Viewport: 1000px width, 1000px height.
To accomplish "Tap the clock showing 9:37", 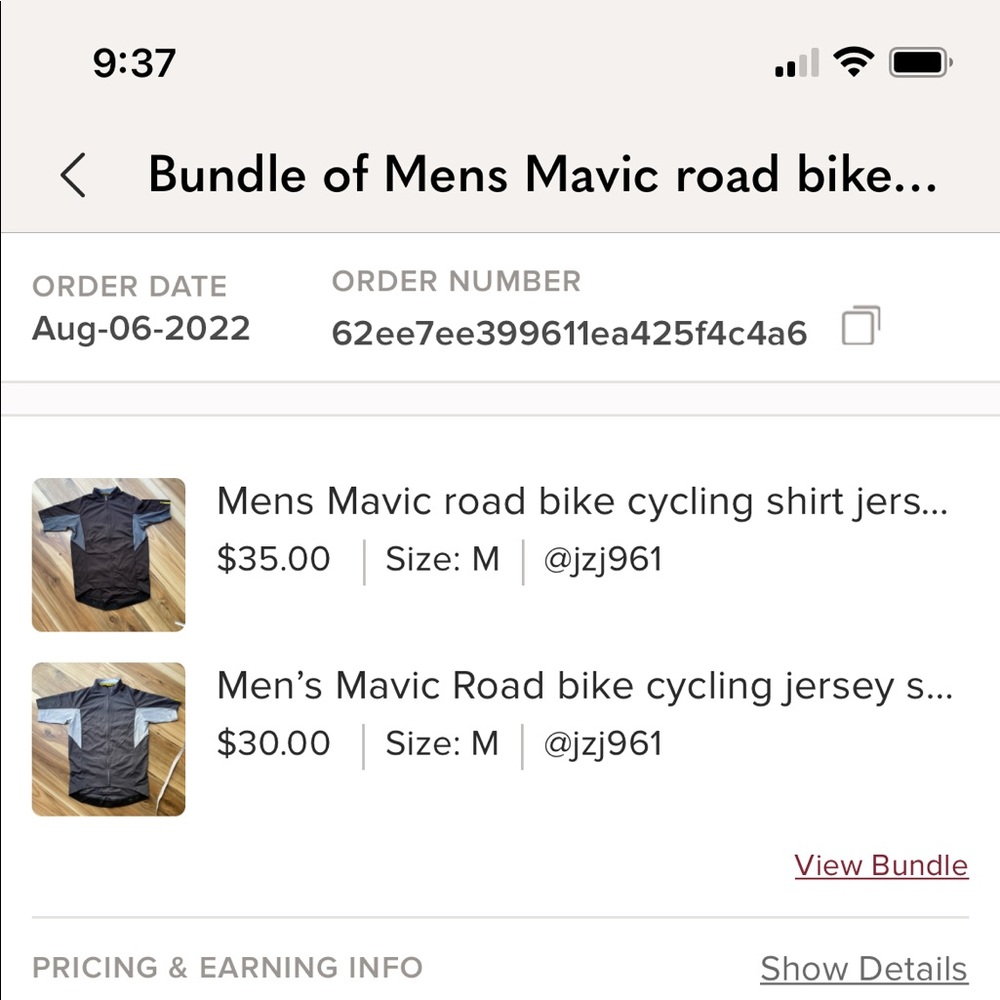I will click(130, 62).
